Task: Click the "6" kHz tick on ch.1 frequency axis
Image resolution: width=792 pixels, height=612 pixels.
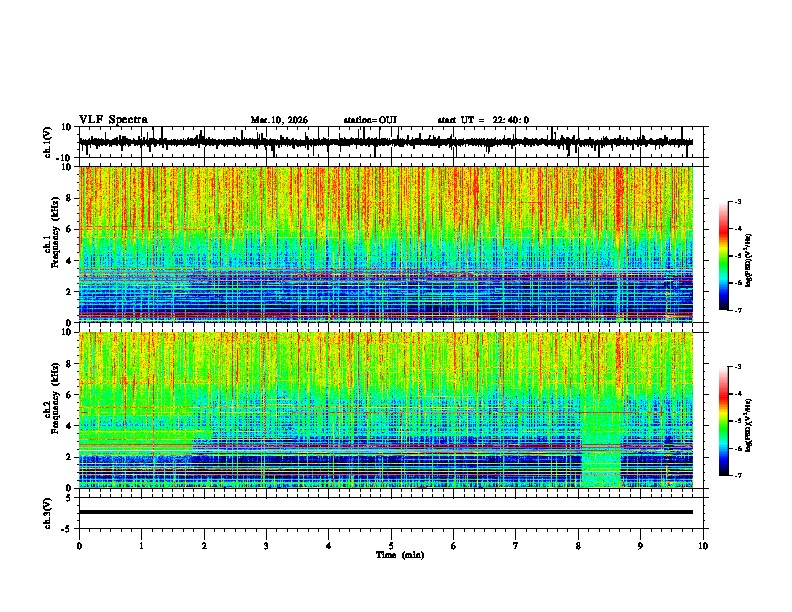Action: 69,229
